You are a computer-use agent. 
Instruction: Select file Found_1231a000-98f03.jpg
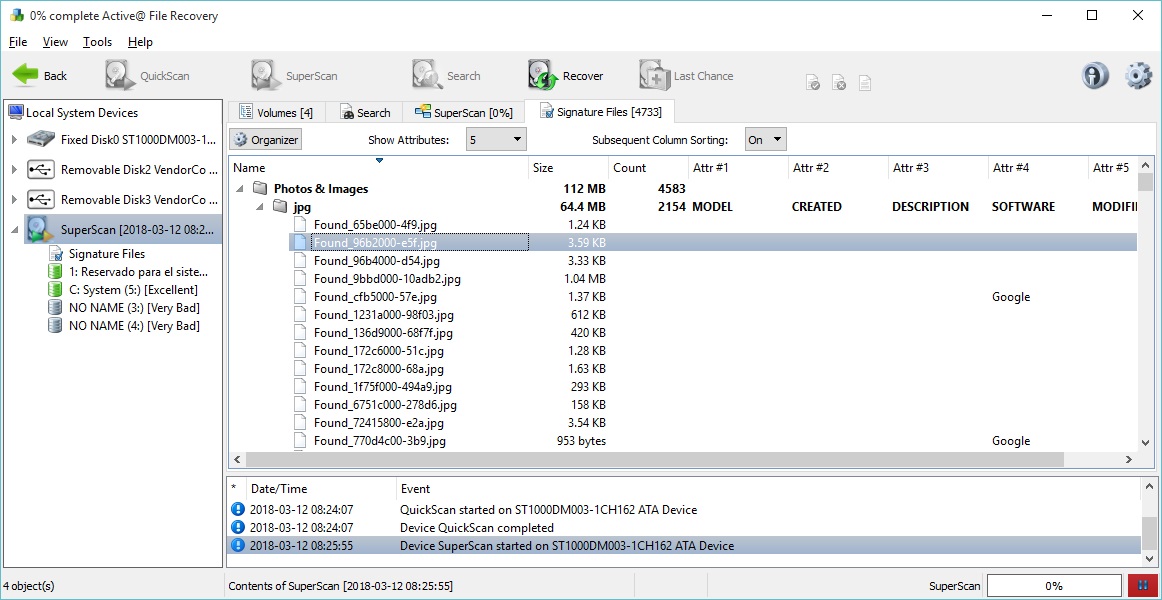[383, 315]
